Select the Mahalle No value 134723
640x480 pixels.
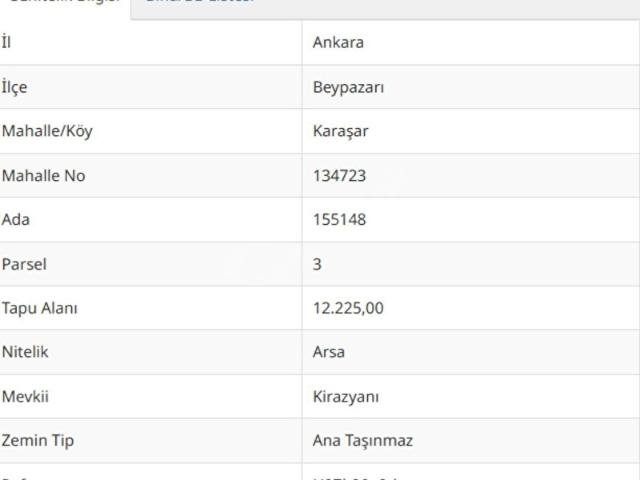coord(339,176)
